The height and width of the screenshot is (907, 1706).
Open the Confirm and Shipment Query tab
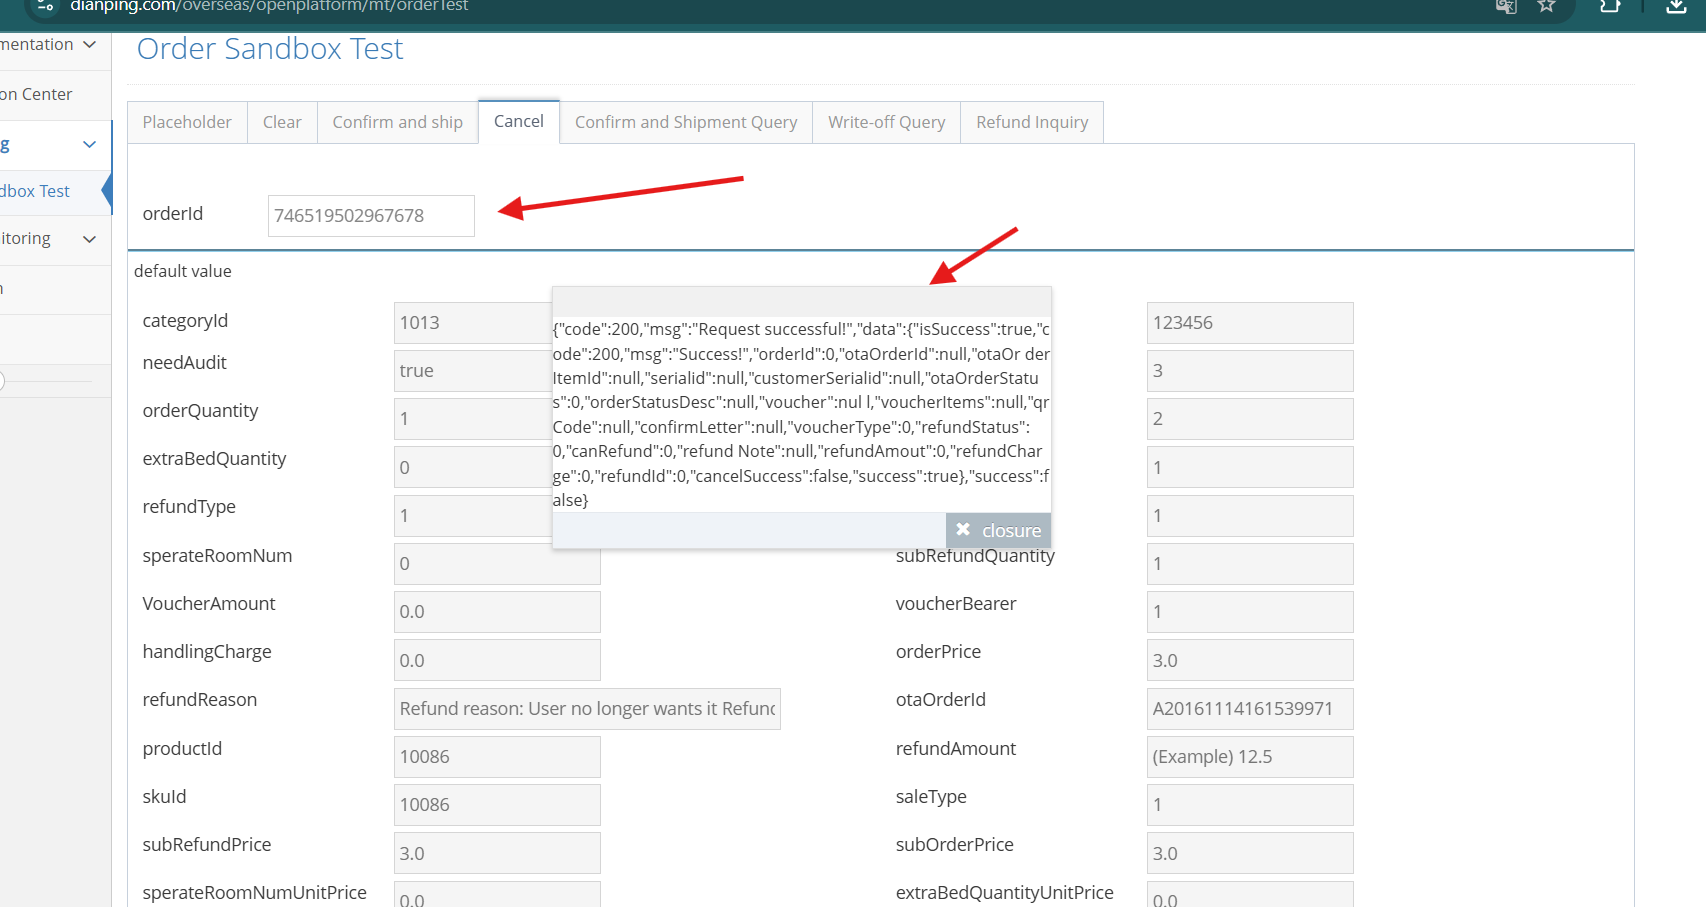685,122
